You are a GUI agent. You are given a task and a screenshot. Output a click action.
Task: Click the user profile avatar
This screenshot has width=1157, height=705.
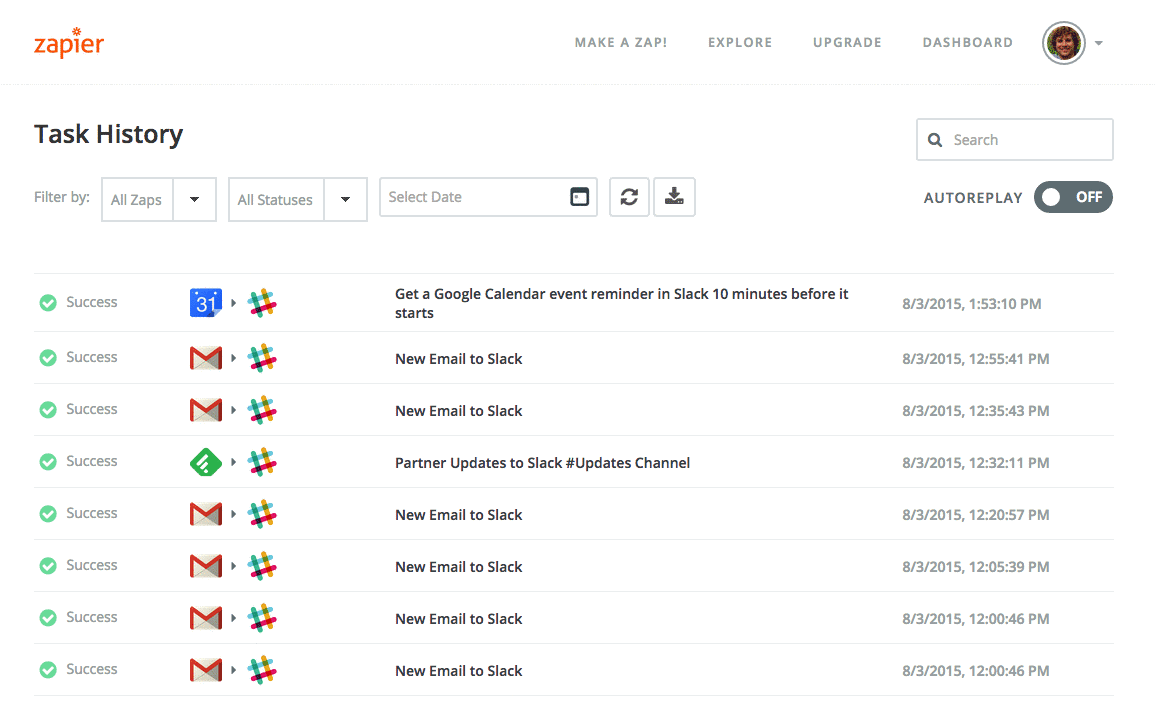[1063, 43]
